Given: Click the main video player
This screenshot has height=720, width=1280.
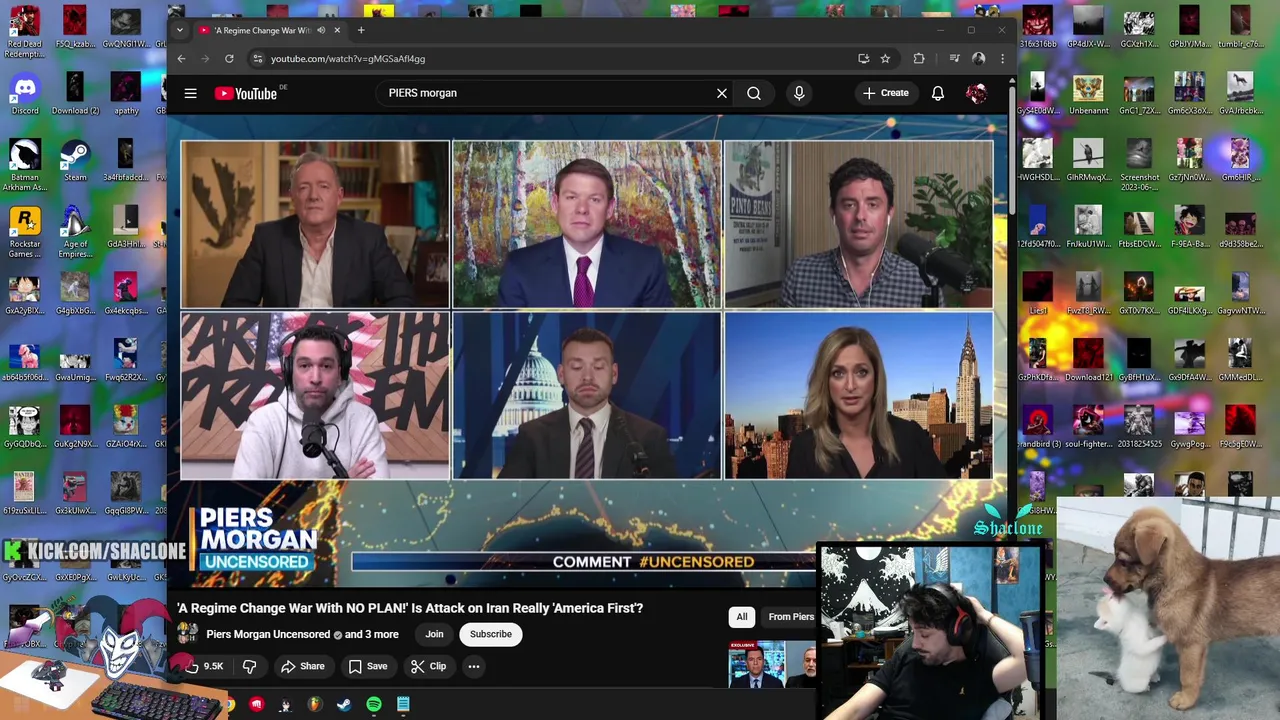Looking at the screenshot, I should click(x=587, y=350).
